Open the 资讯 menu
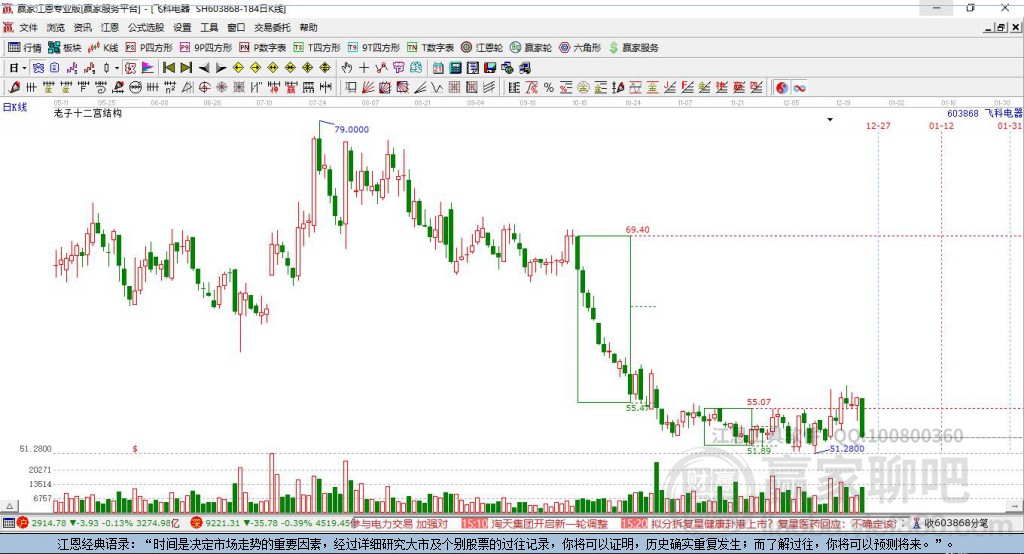This screenshot has height=554, width=1024. (x=82, y=27)
